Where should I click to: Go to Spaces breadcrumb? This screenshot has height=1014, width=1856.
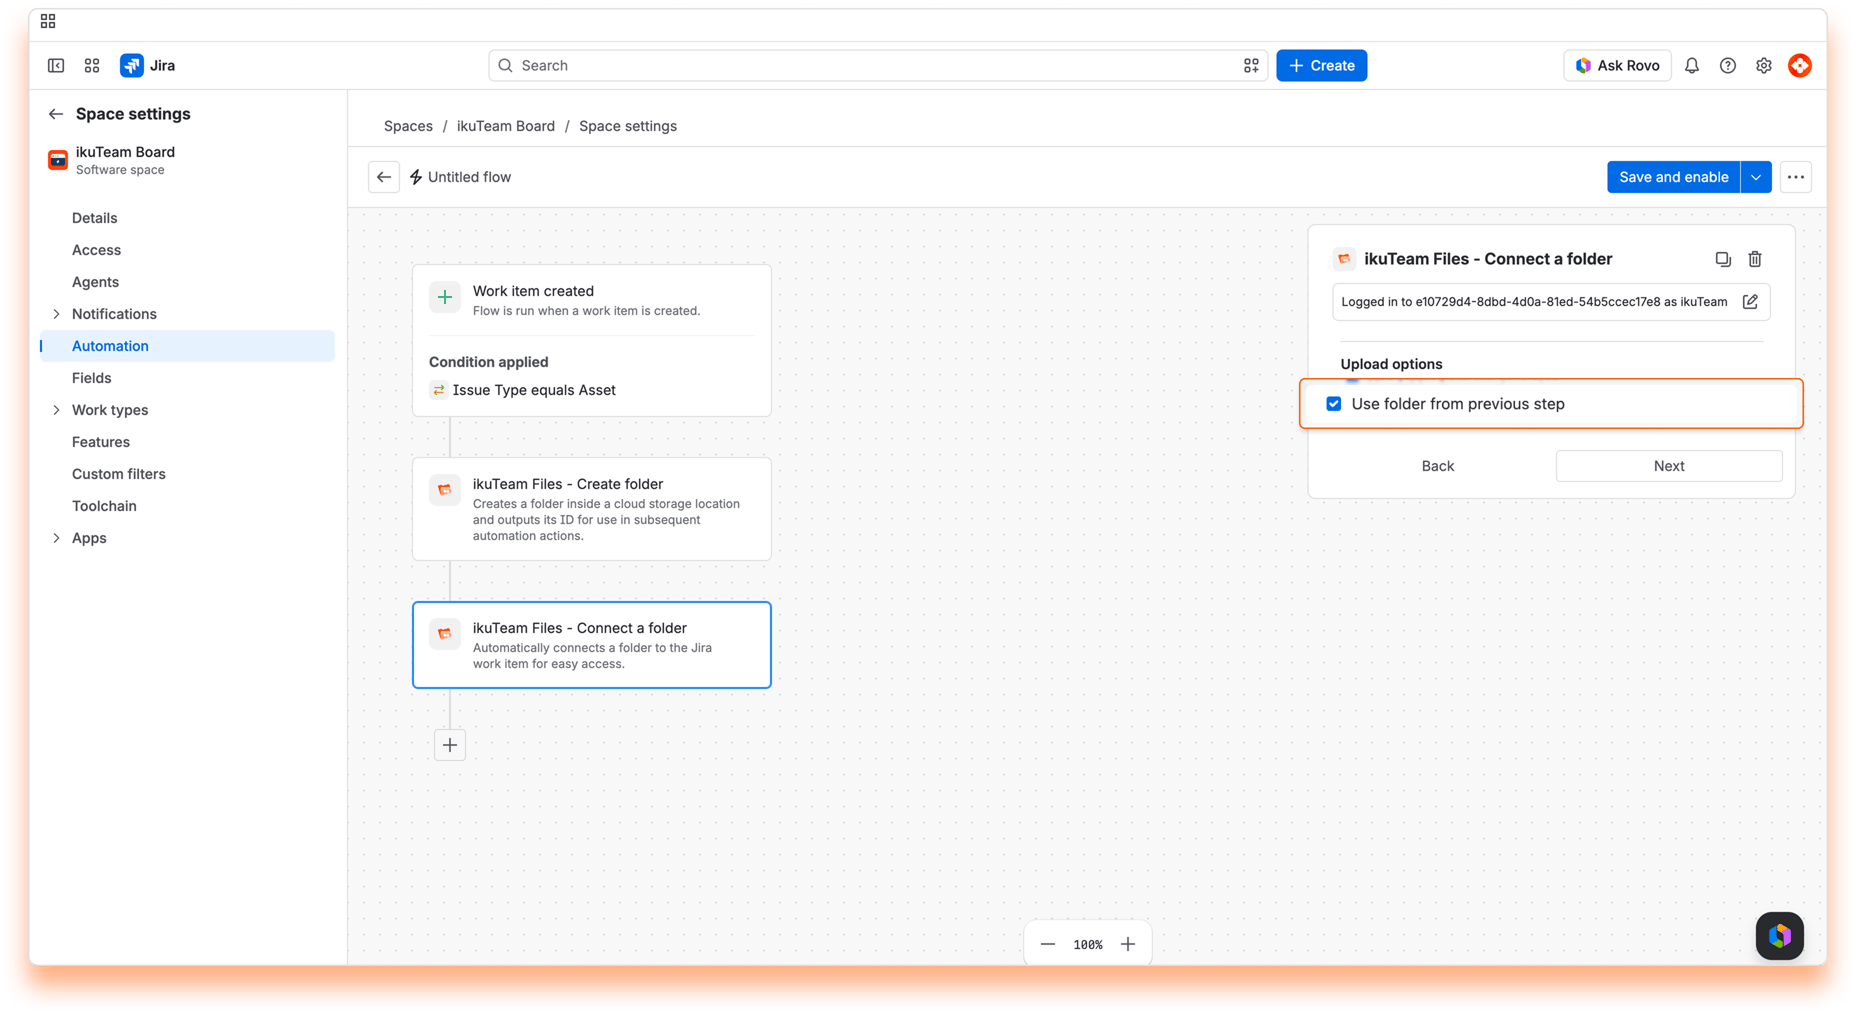pos(408,126)
